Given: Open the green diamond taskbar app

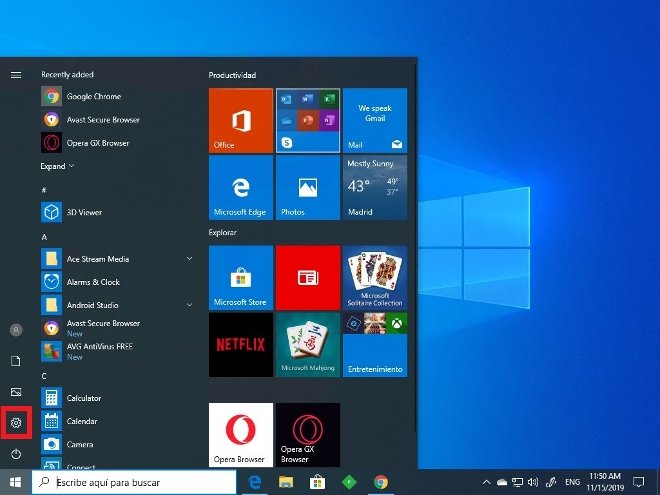Looking at the screenshot, I should (x=349, y=482).
